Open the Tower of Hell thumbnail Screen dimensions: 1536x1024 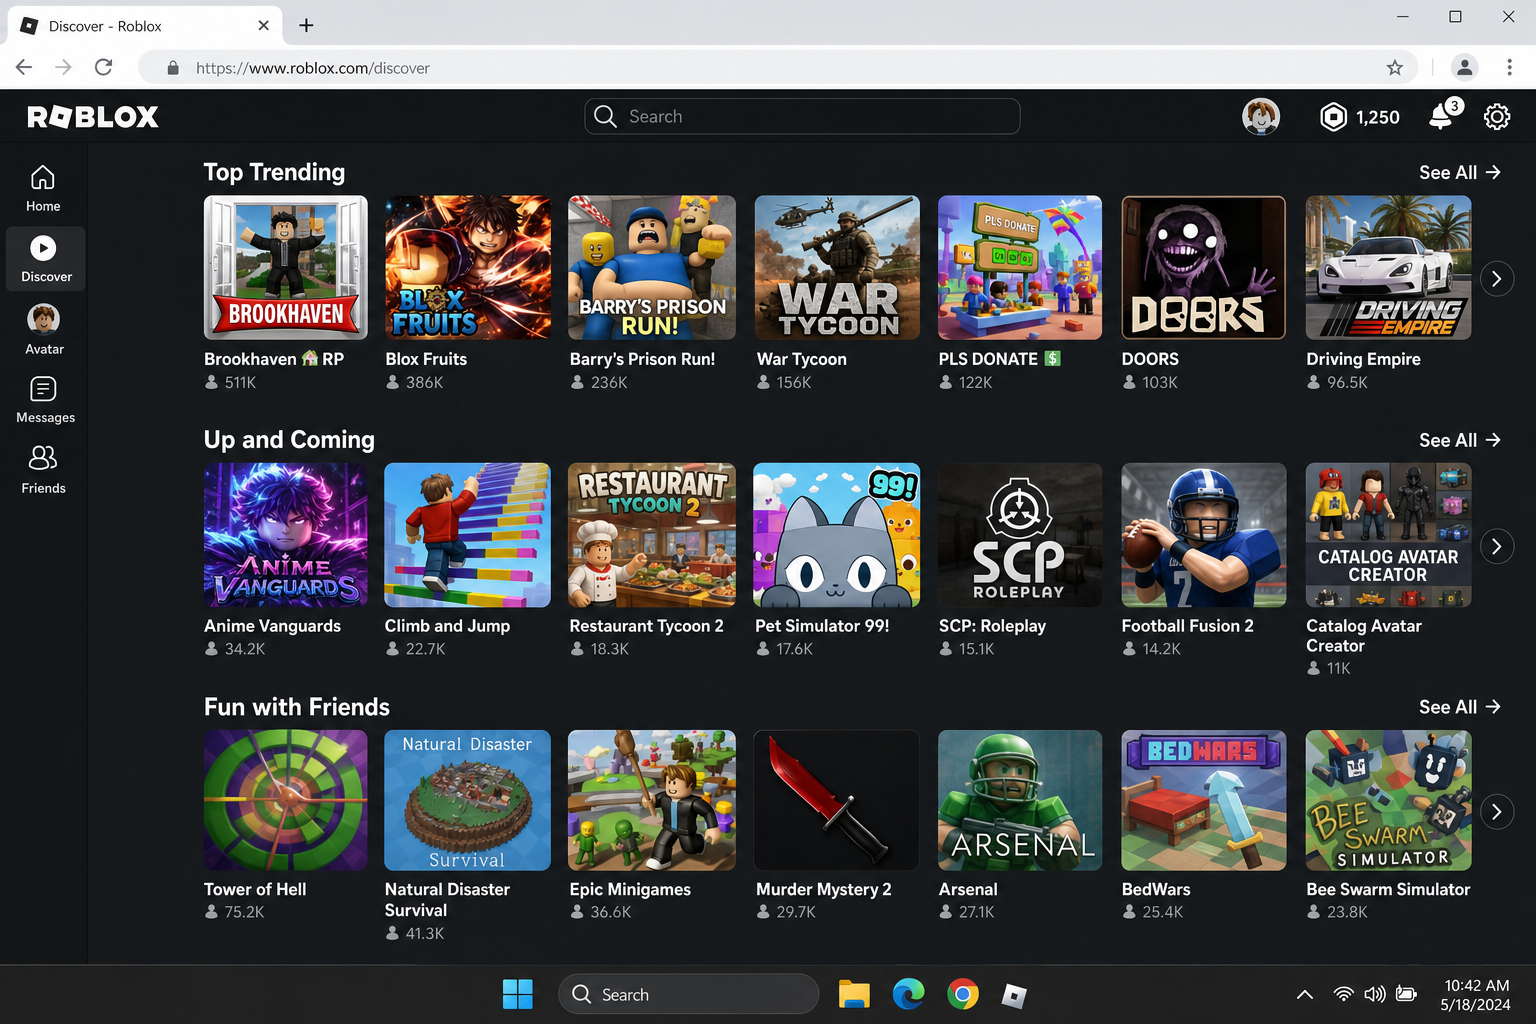[x=286, y=800]
